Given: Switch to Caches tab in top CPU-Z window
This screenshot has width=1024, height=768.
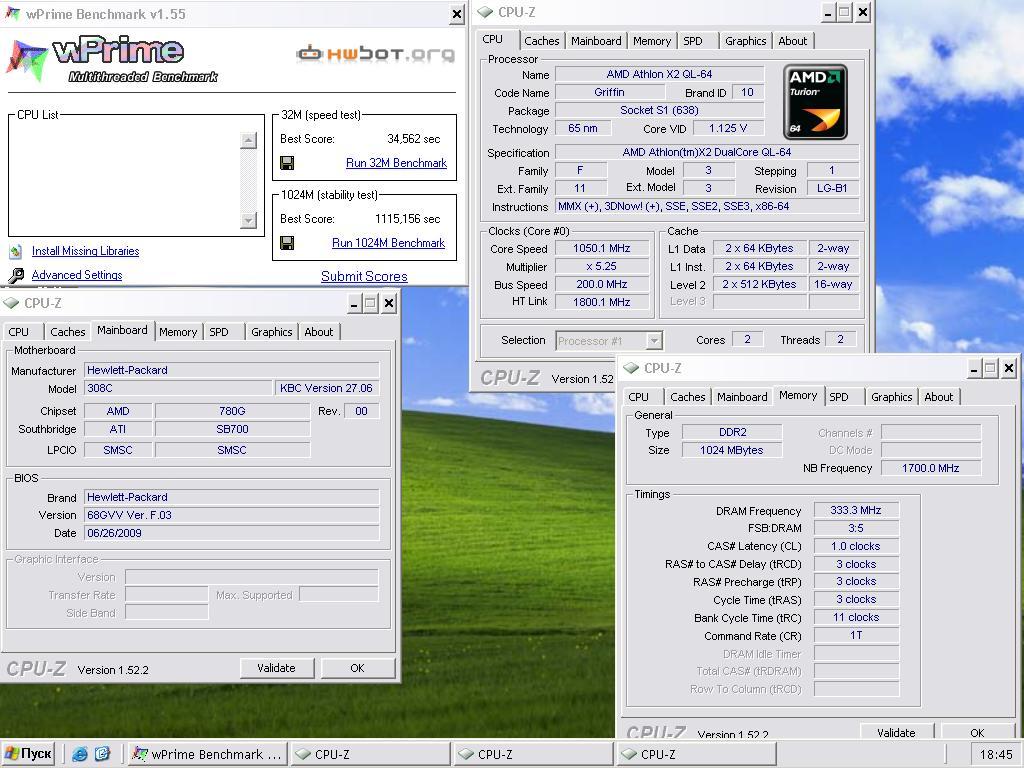Looking at the screenshot, I should pos(541,40).
